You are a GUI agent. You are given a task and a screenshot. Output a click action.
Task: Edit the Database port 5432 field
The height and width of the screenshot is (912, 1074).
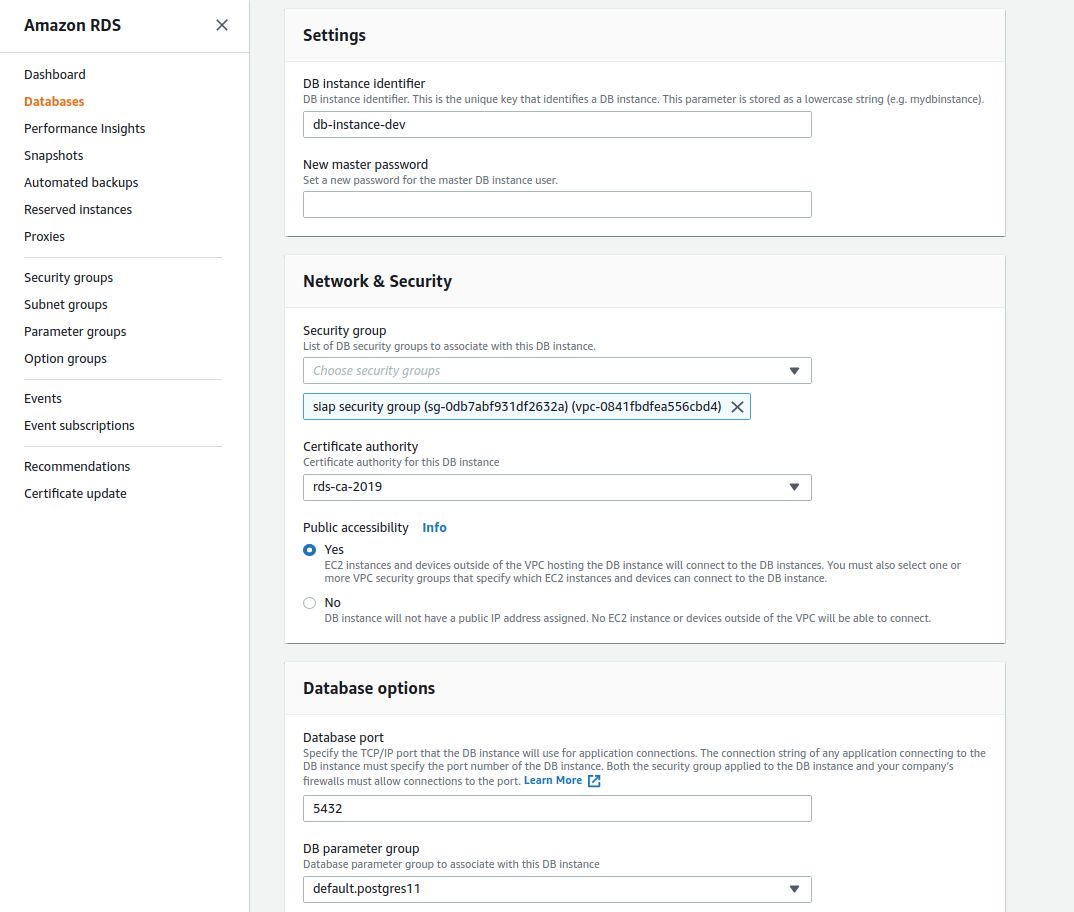coord(557,809)
